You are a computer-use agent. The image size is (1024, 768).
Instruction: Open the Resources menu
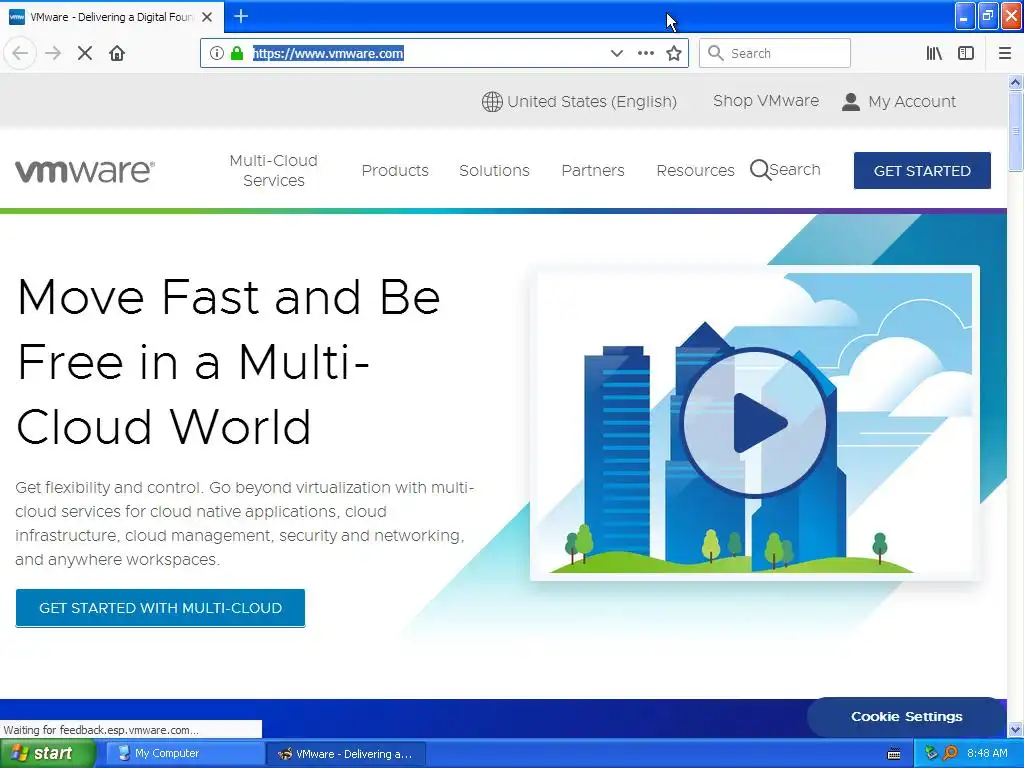point(696,170)
